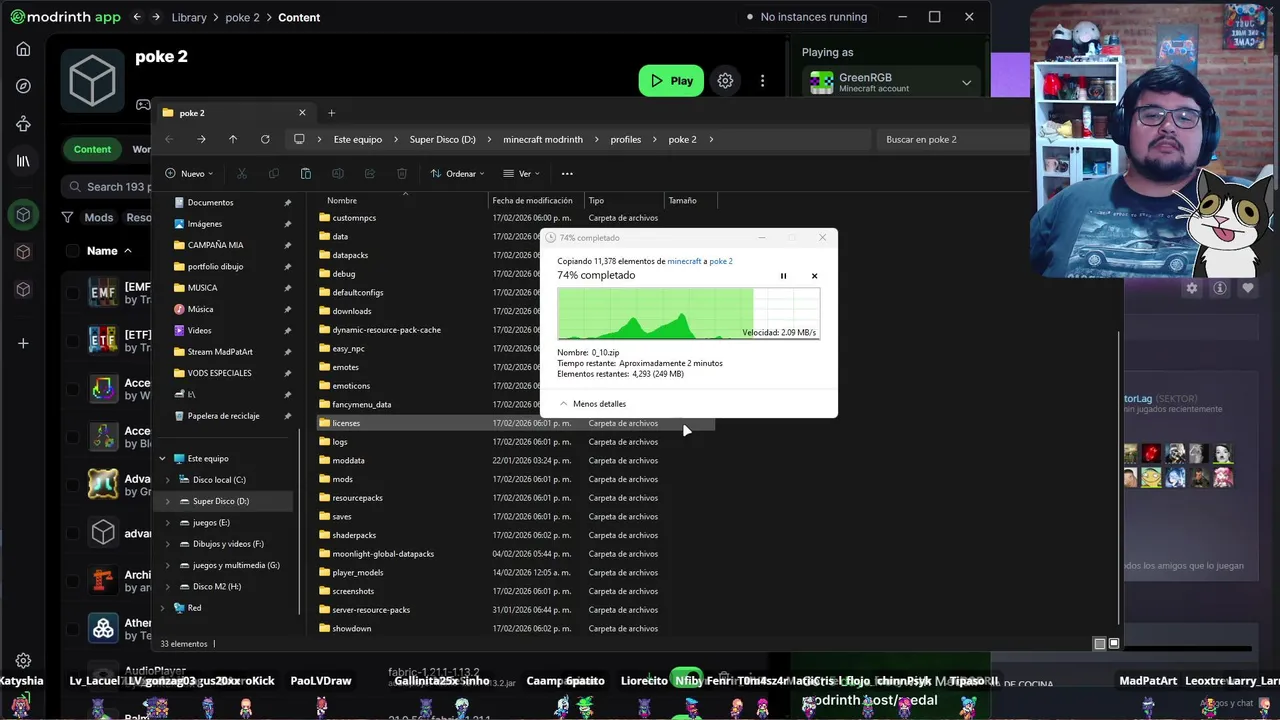
Task: Select the shaderpacks folder
Action: 354,535
